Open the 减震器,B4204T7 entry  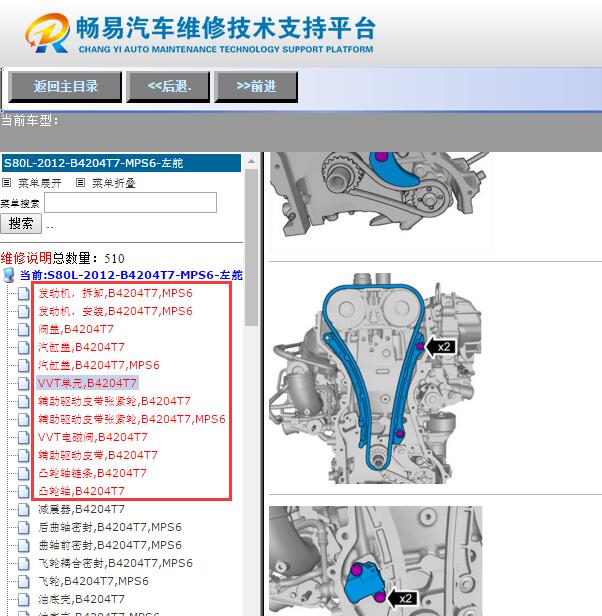pyautogui.click(x=81, y=509)
